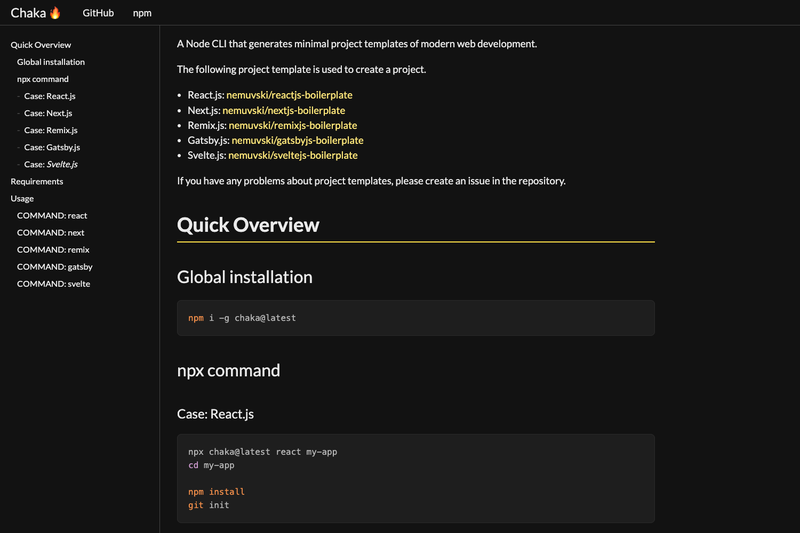Select Global installation in sidebar

point(51,62)
